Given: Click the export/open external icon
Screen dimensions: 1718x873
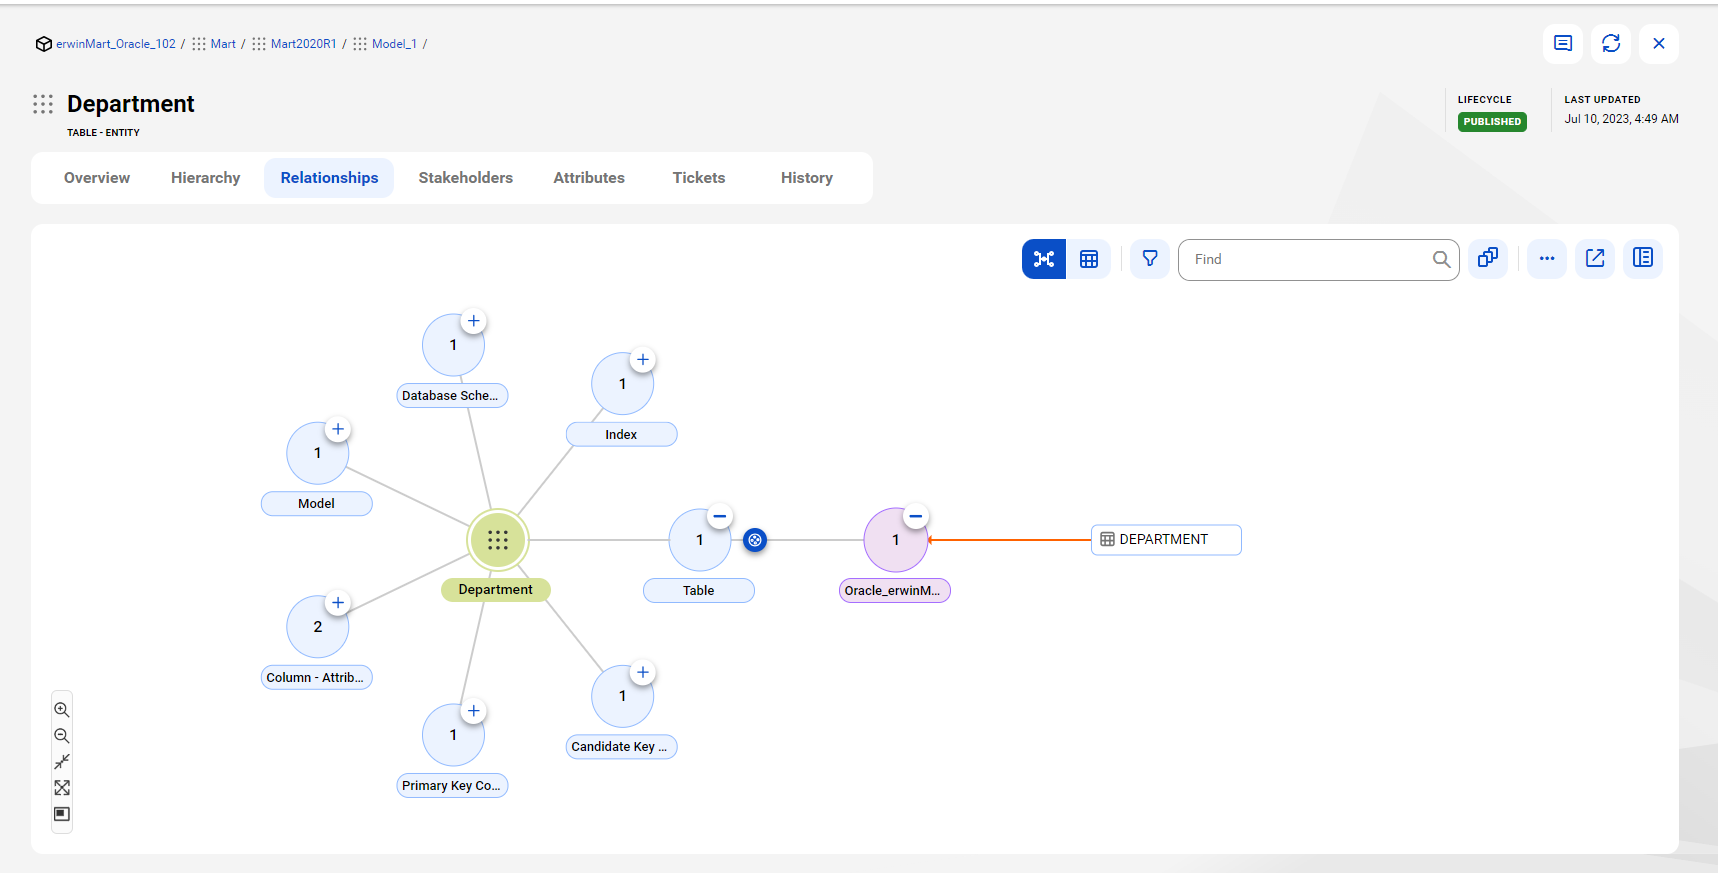Looking at the screenshot, I should 1595,259.
